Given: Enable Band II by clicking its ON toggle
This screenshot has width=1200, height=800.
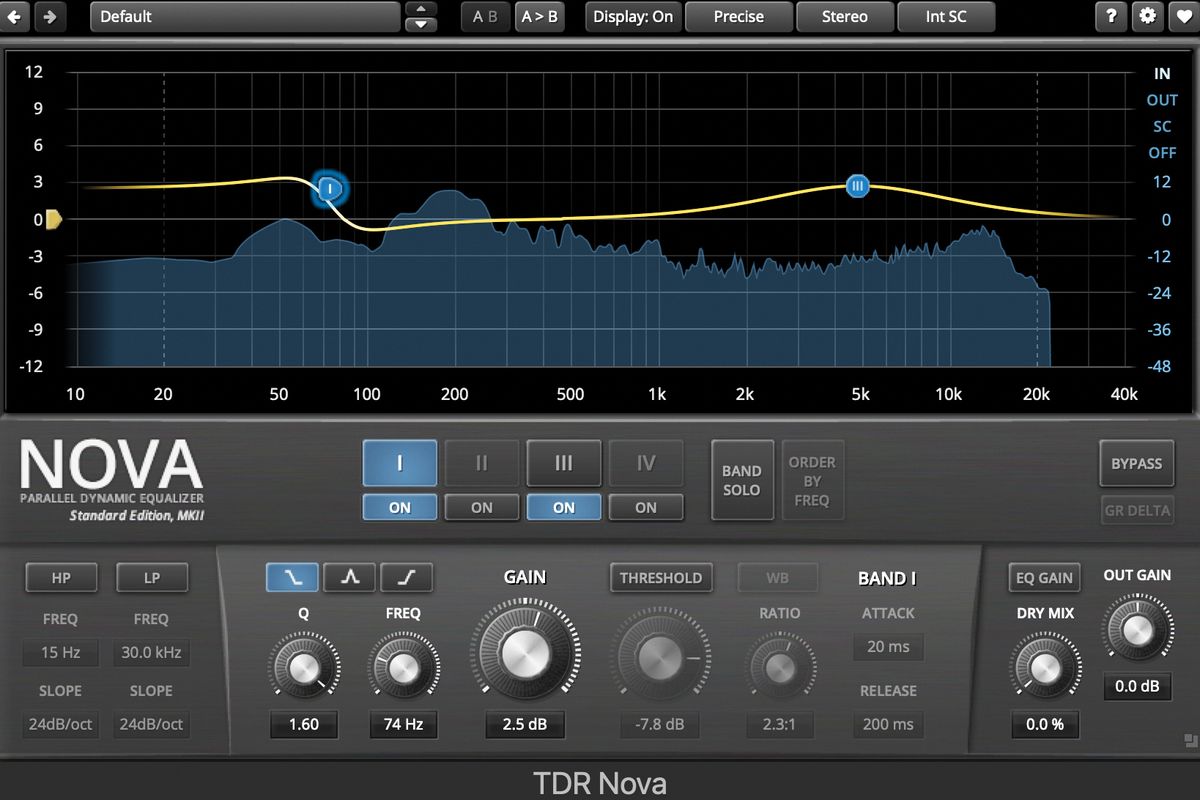Looking at the screenshot, I should 481,507.
